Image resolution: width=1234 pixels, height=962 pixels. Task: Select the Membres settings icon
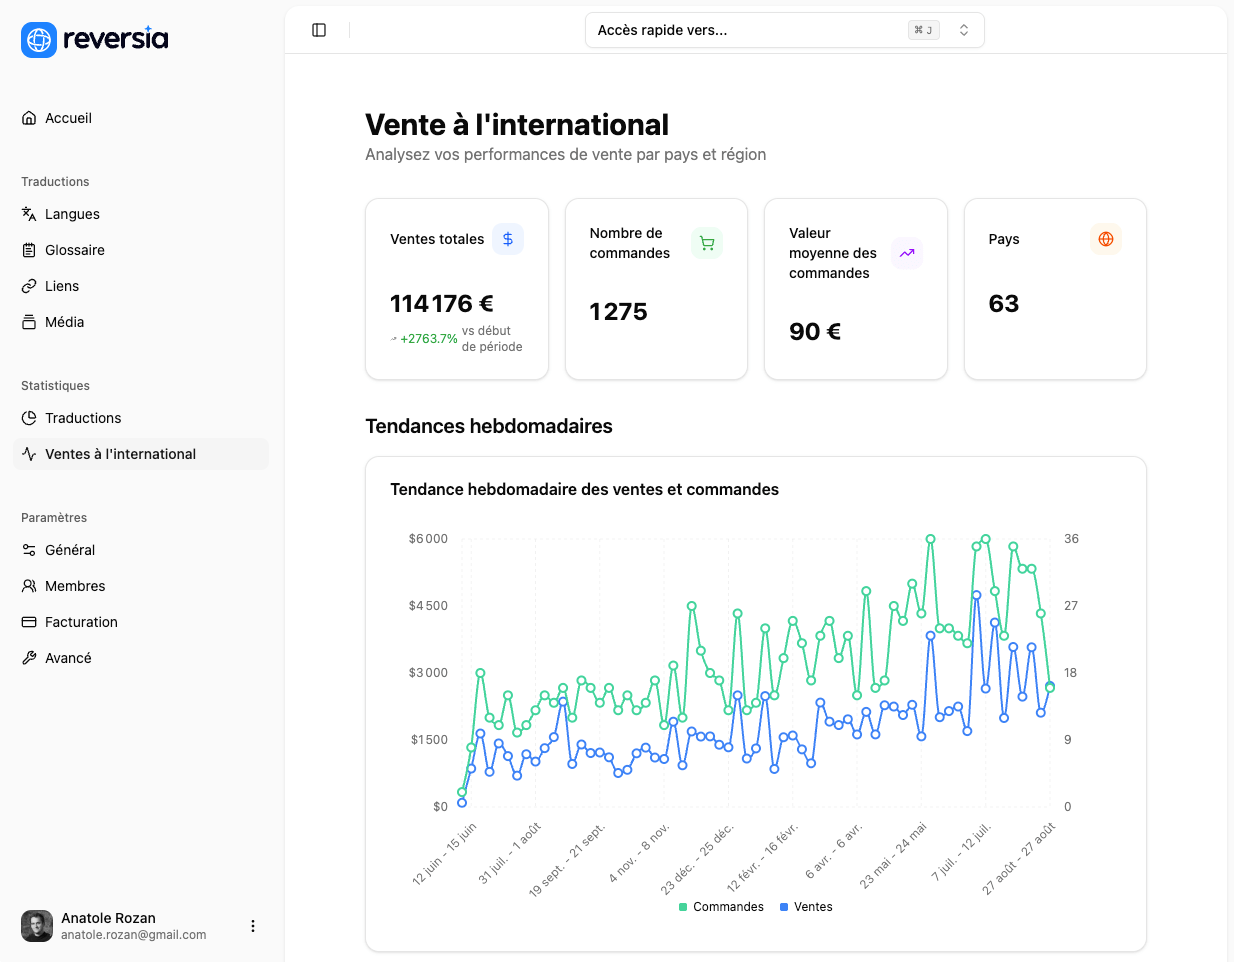click(x=28, y=586)
